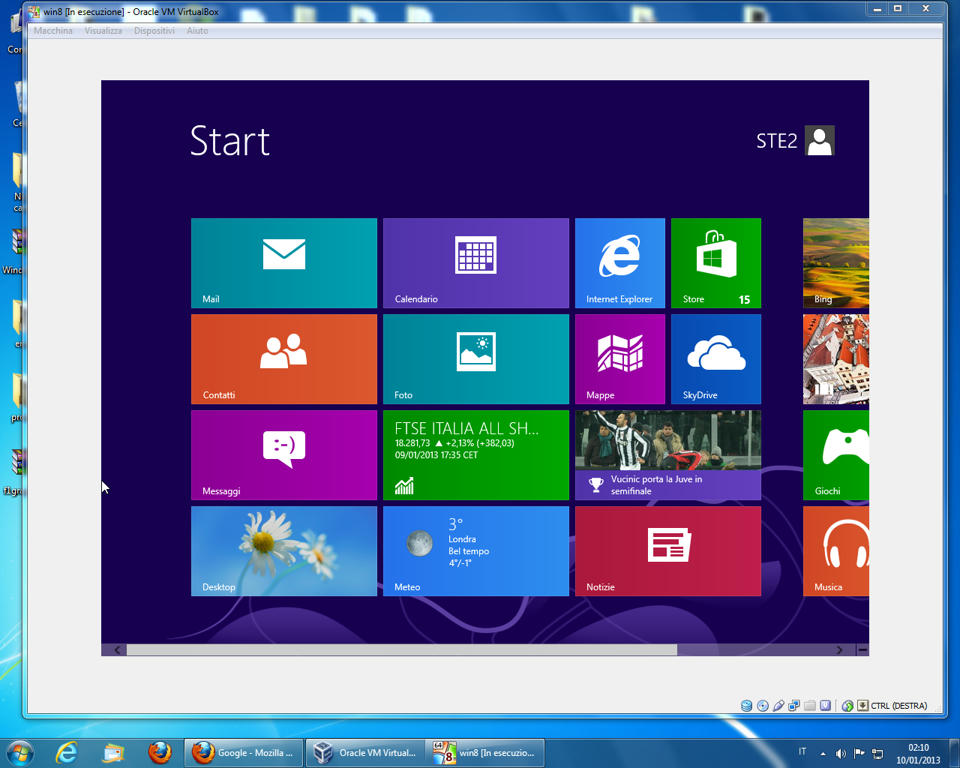This screenshot has width=960, height=768.
Task: Open the Bing landscape tile
Action: coord(836,263)
